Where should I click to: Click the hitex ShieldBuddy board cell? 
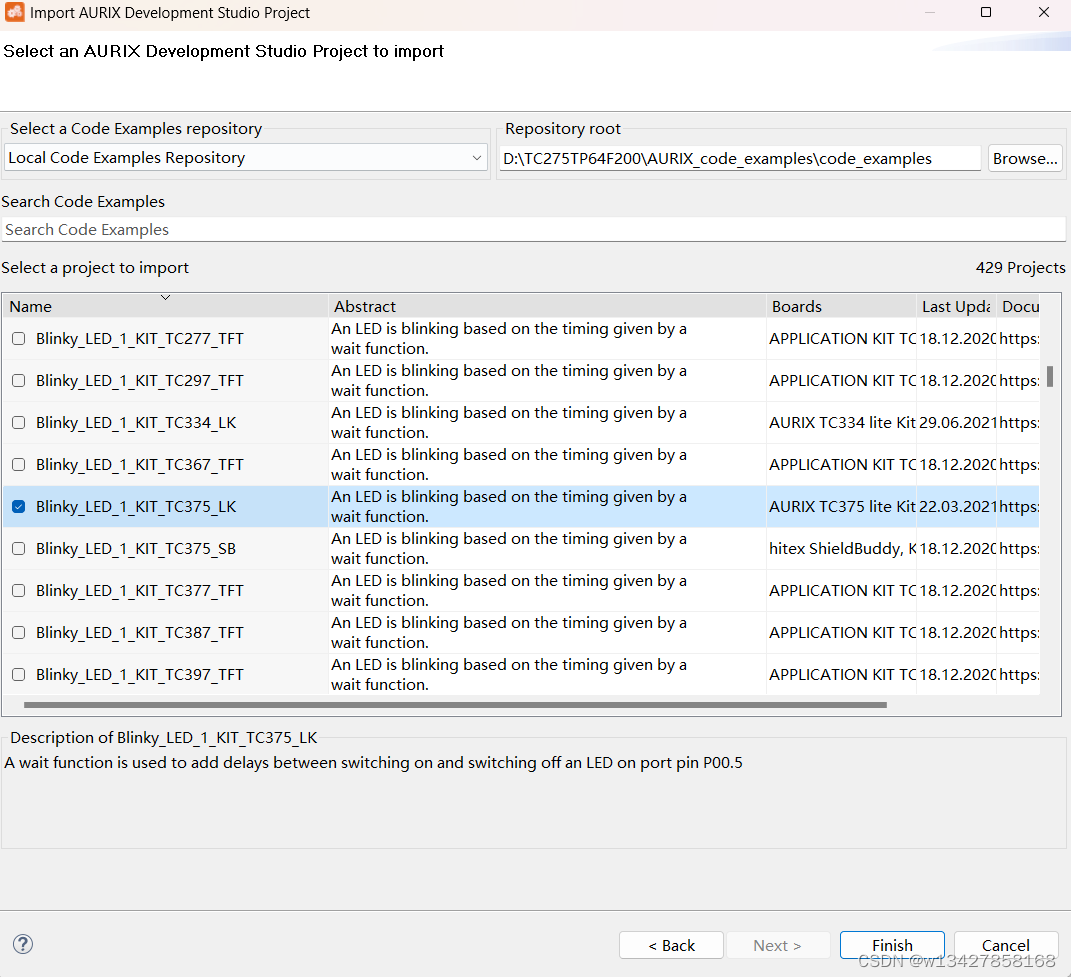click(842, 549)
